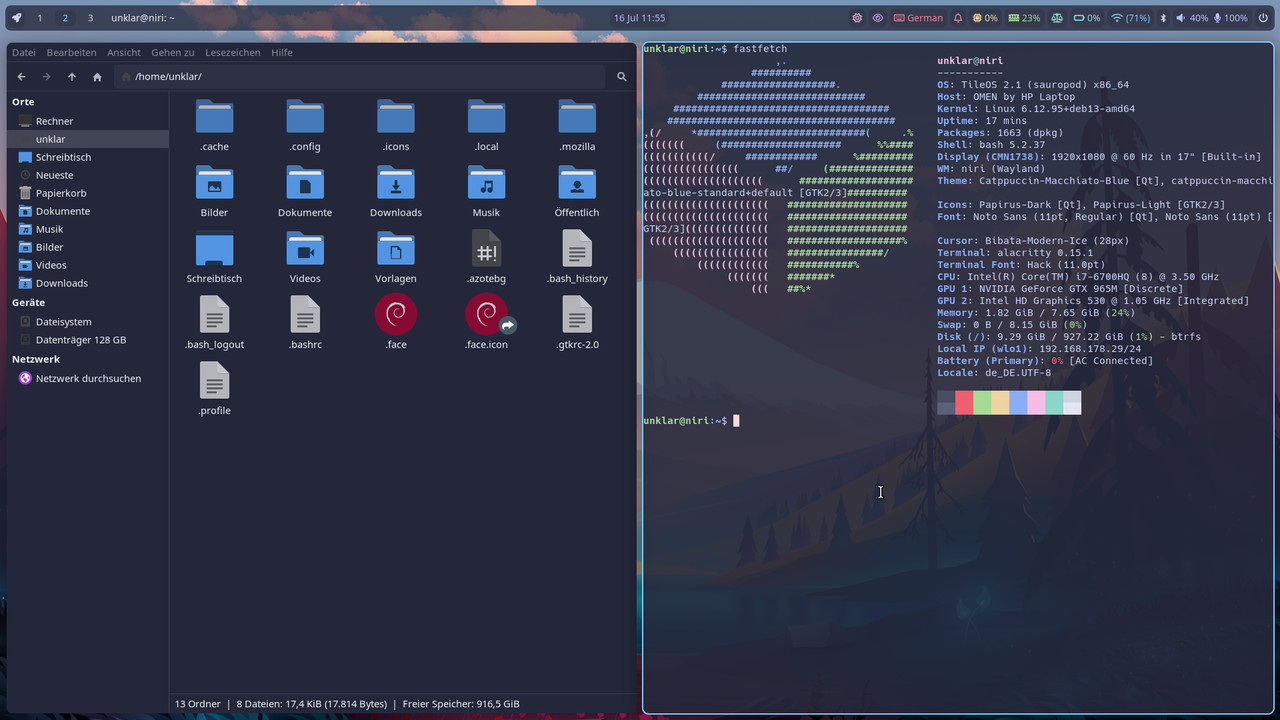Open Datenträger 128 GB in the sidebar
Image resolution: width=1280 pixels, height=720 pixels.
point(88,340)
